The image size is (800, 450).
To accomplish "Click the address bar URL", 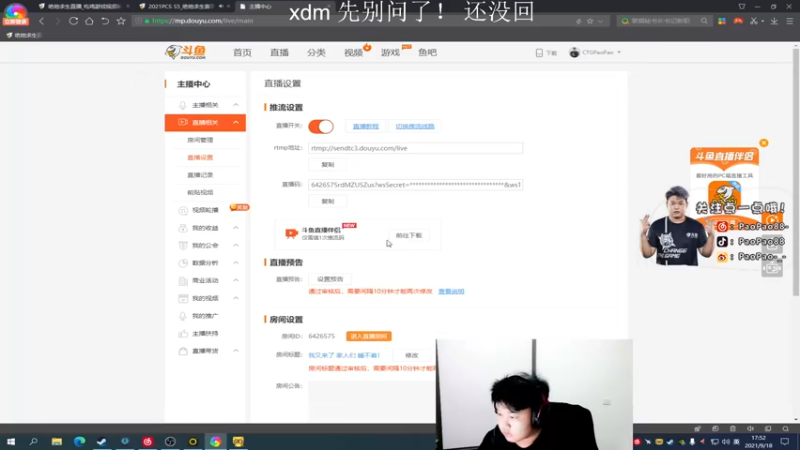I will pyautogui.click(x=203, y=21).
